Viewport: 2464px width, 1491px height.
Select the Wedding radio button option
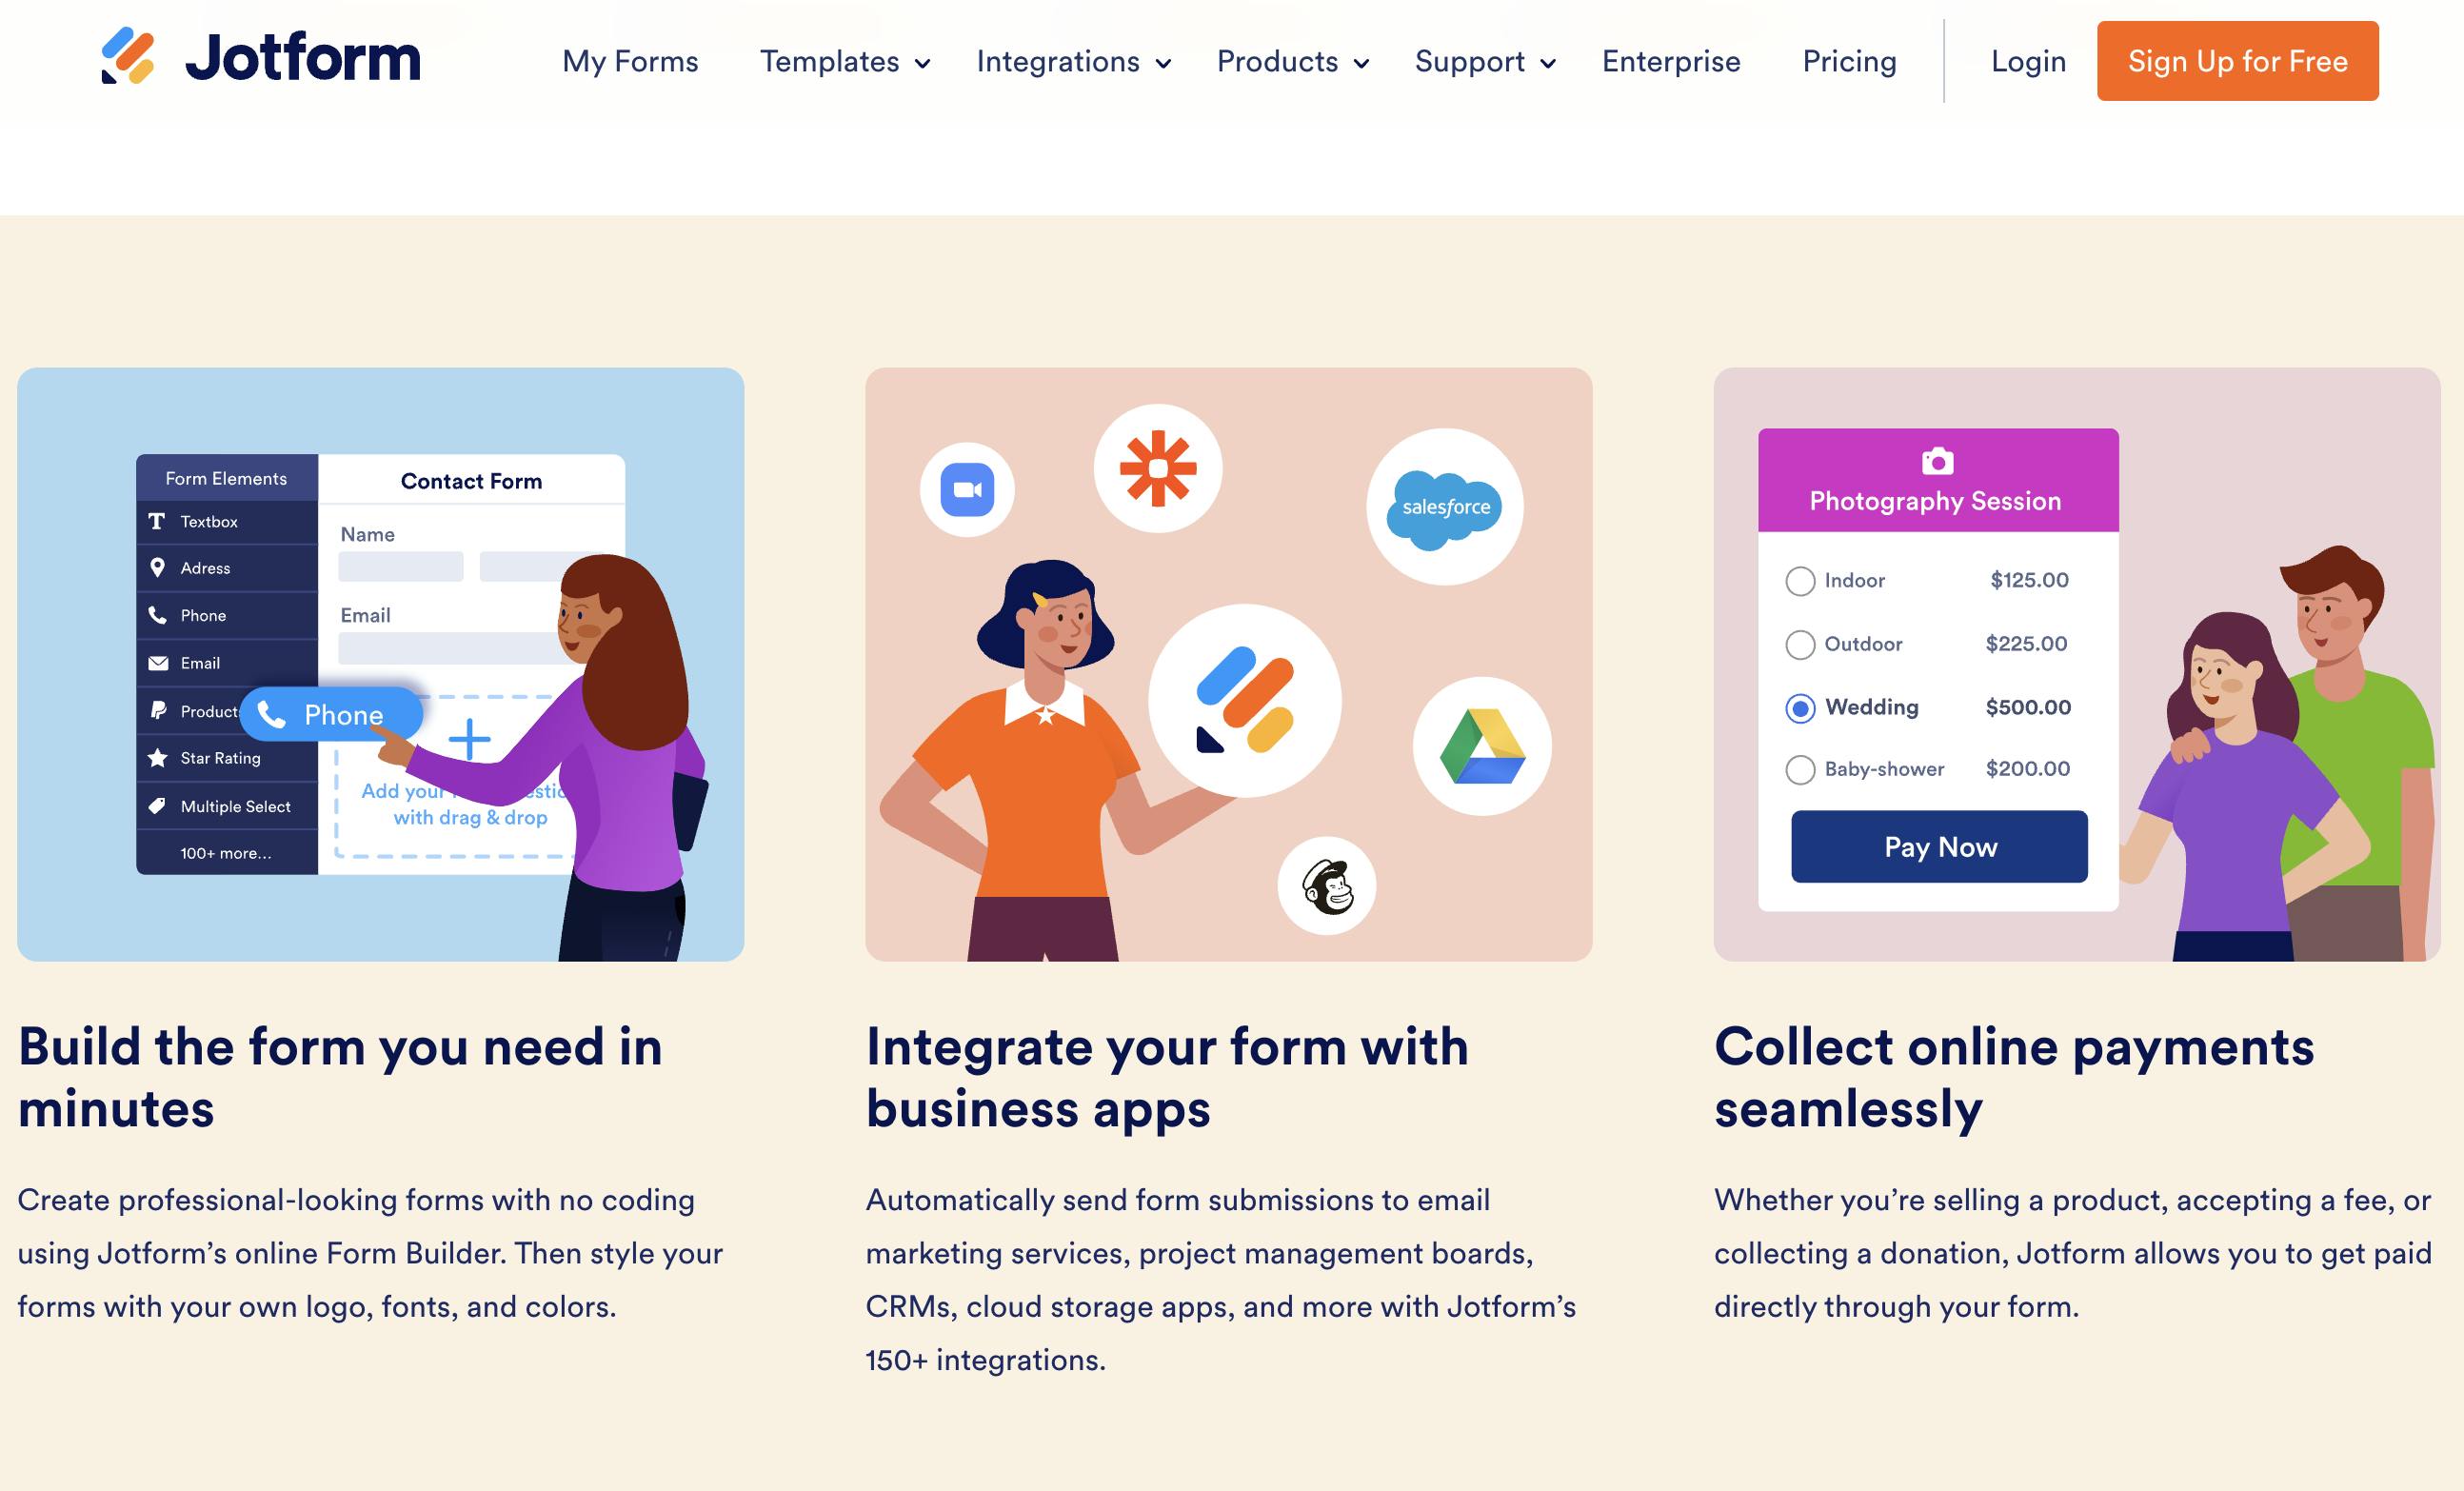pyautogui.click(x=1798, y=706)
